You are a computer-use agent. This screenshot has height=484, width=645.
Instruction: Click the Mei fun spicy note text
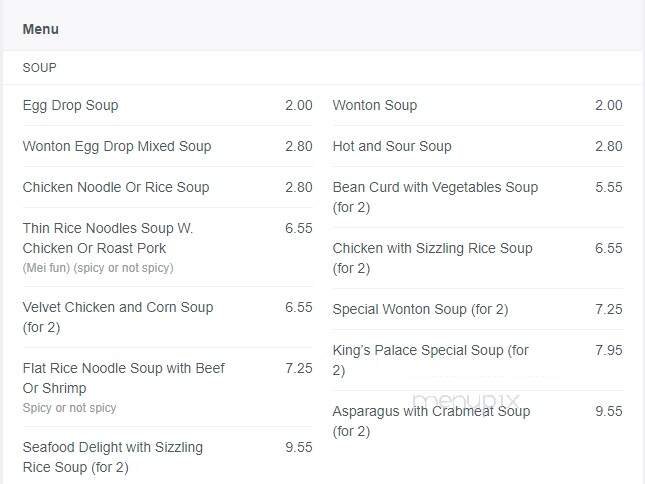[x=98, y=268]
